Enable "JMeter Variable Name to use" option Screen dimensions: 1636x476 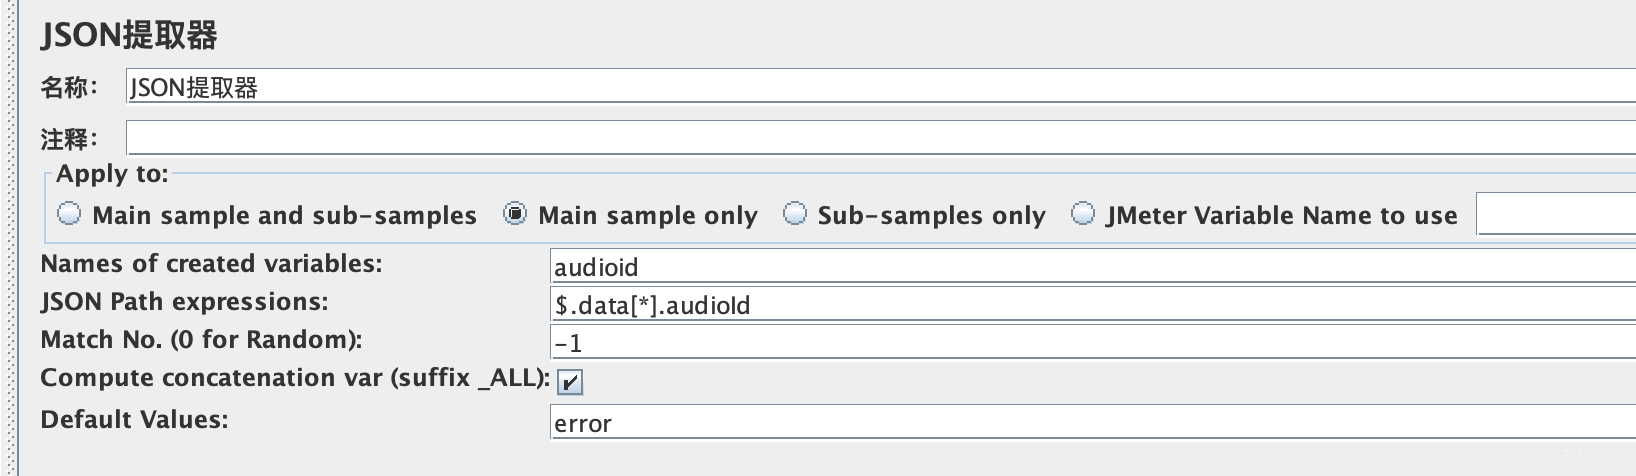click(1083, 214)
